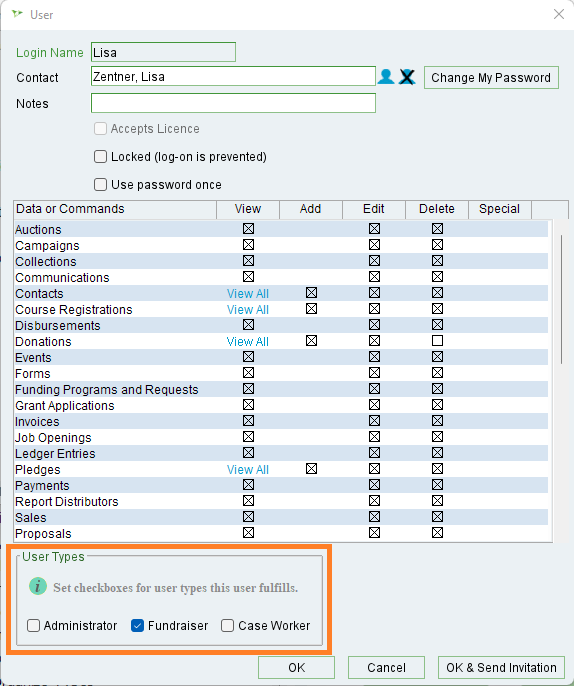
Task: Enable the Administrator user type
Action: click(34, 626)
